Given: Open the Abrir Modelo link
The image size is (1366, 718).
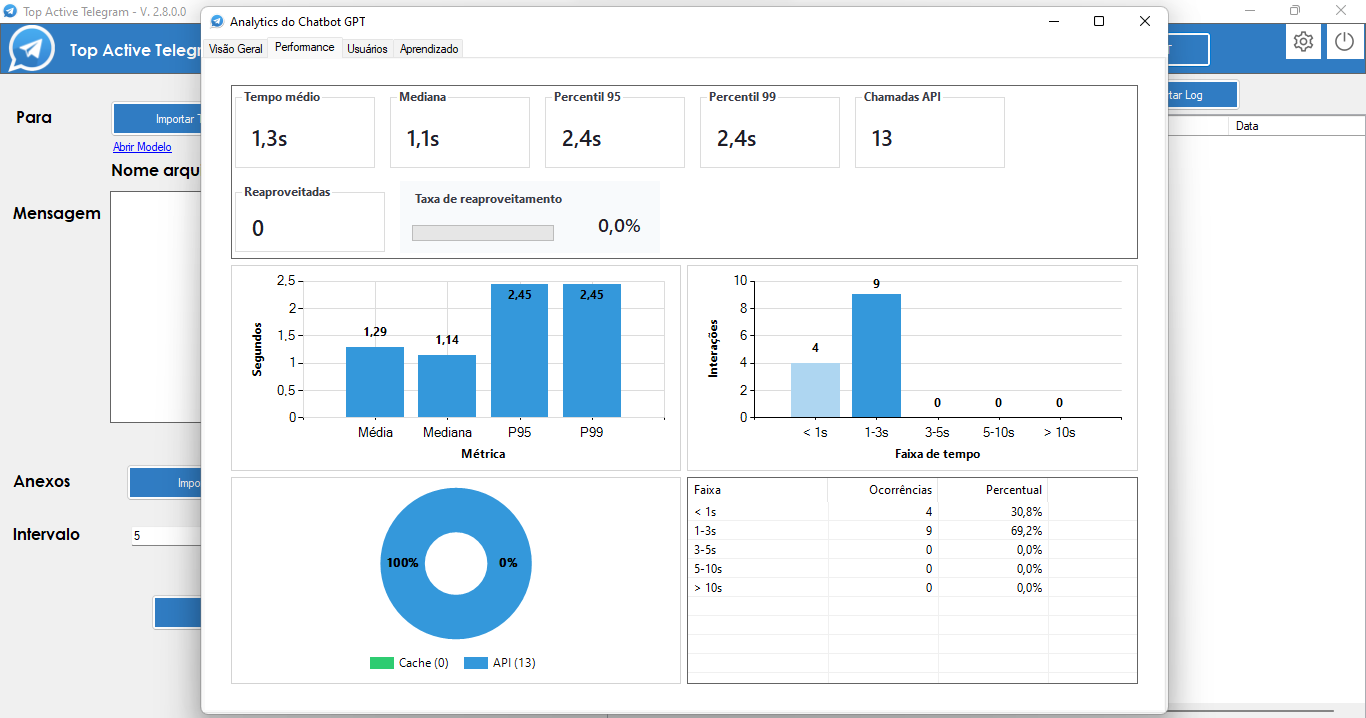Looking at the screenshot, I should tap(142, 147).
